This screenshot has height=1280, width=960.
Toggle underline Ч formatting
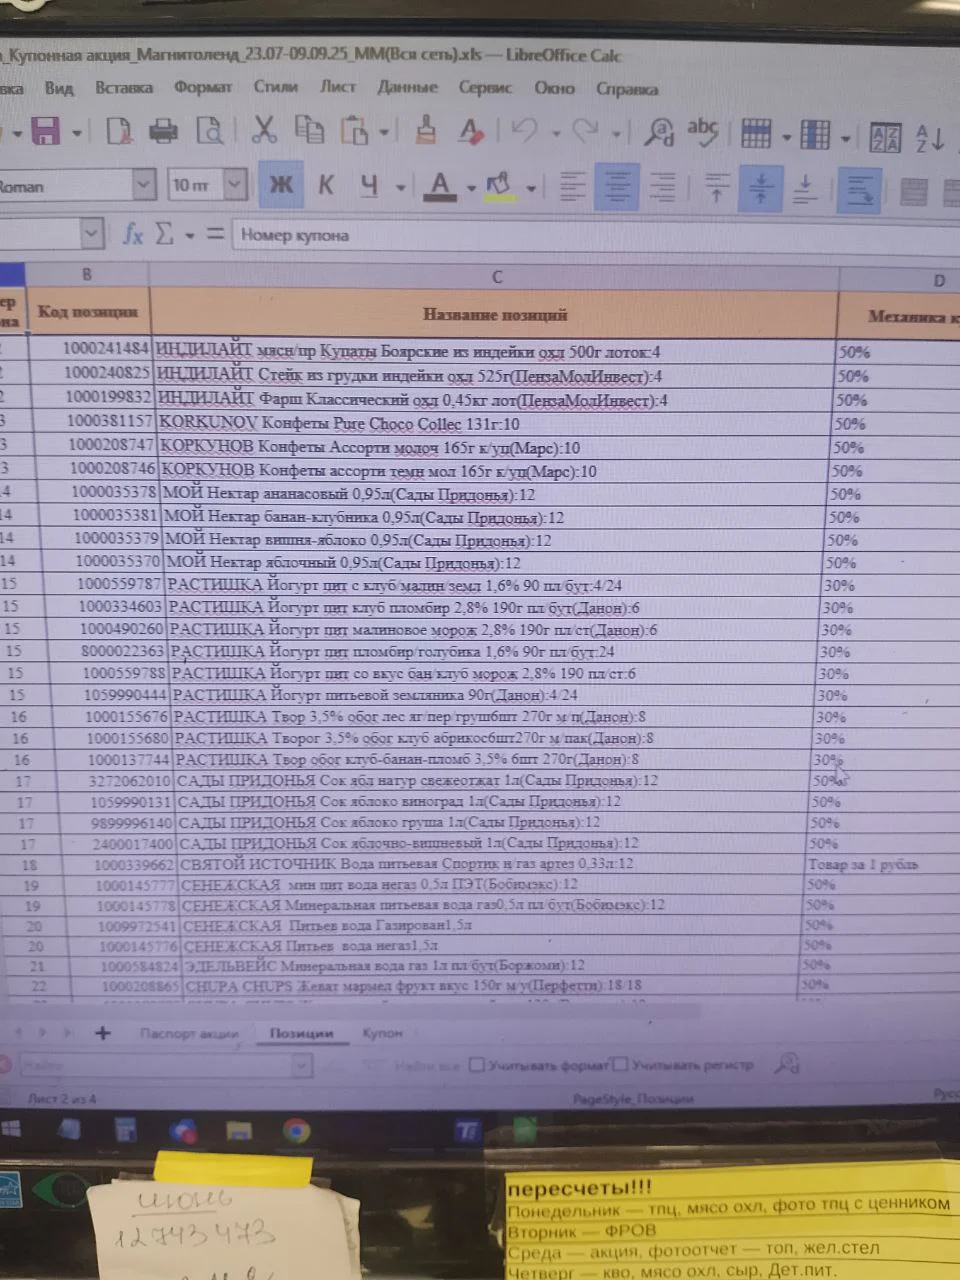click(x=369, y=185)
